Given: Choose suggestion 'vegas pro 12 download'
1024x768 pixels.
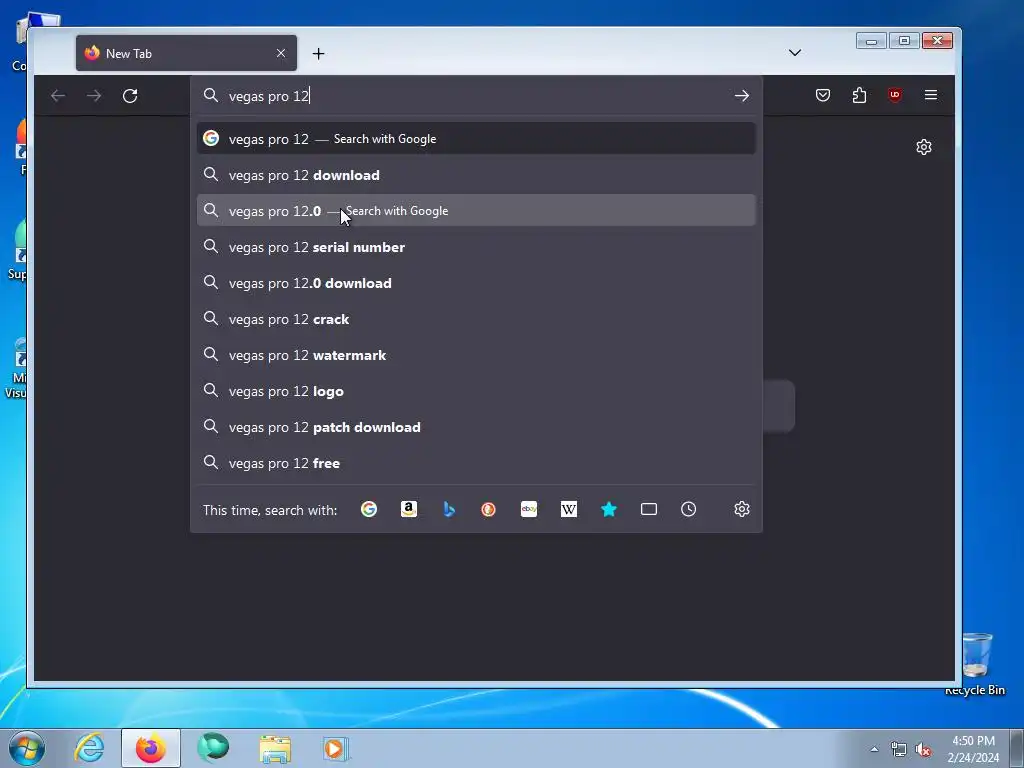Looking at the screenshot, I should (x=476, y=175).
